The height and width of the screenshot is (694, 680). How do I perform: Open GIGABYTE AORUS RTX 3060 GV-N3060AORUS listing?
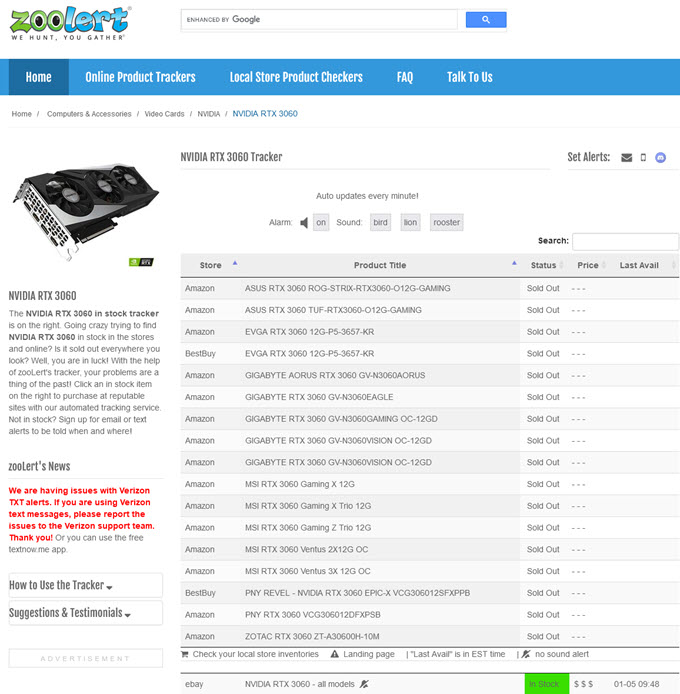335,375
